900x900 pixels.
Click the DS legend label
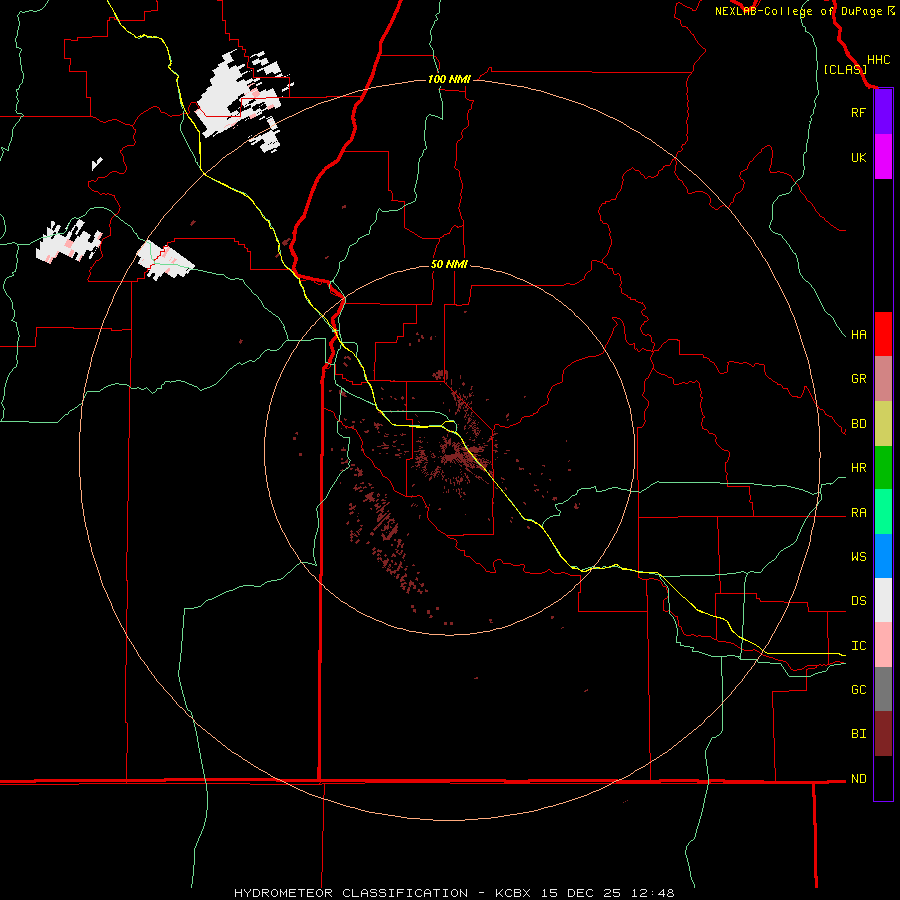point(858,600)
